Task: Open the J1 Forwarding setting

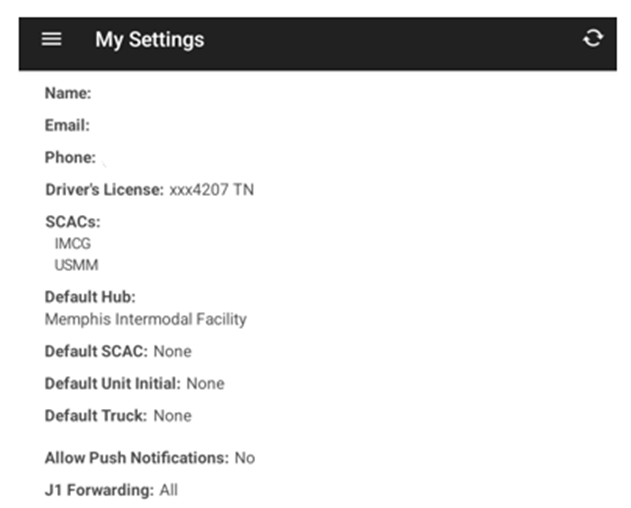Action: [111, 490]
